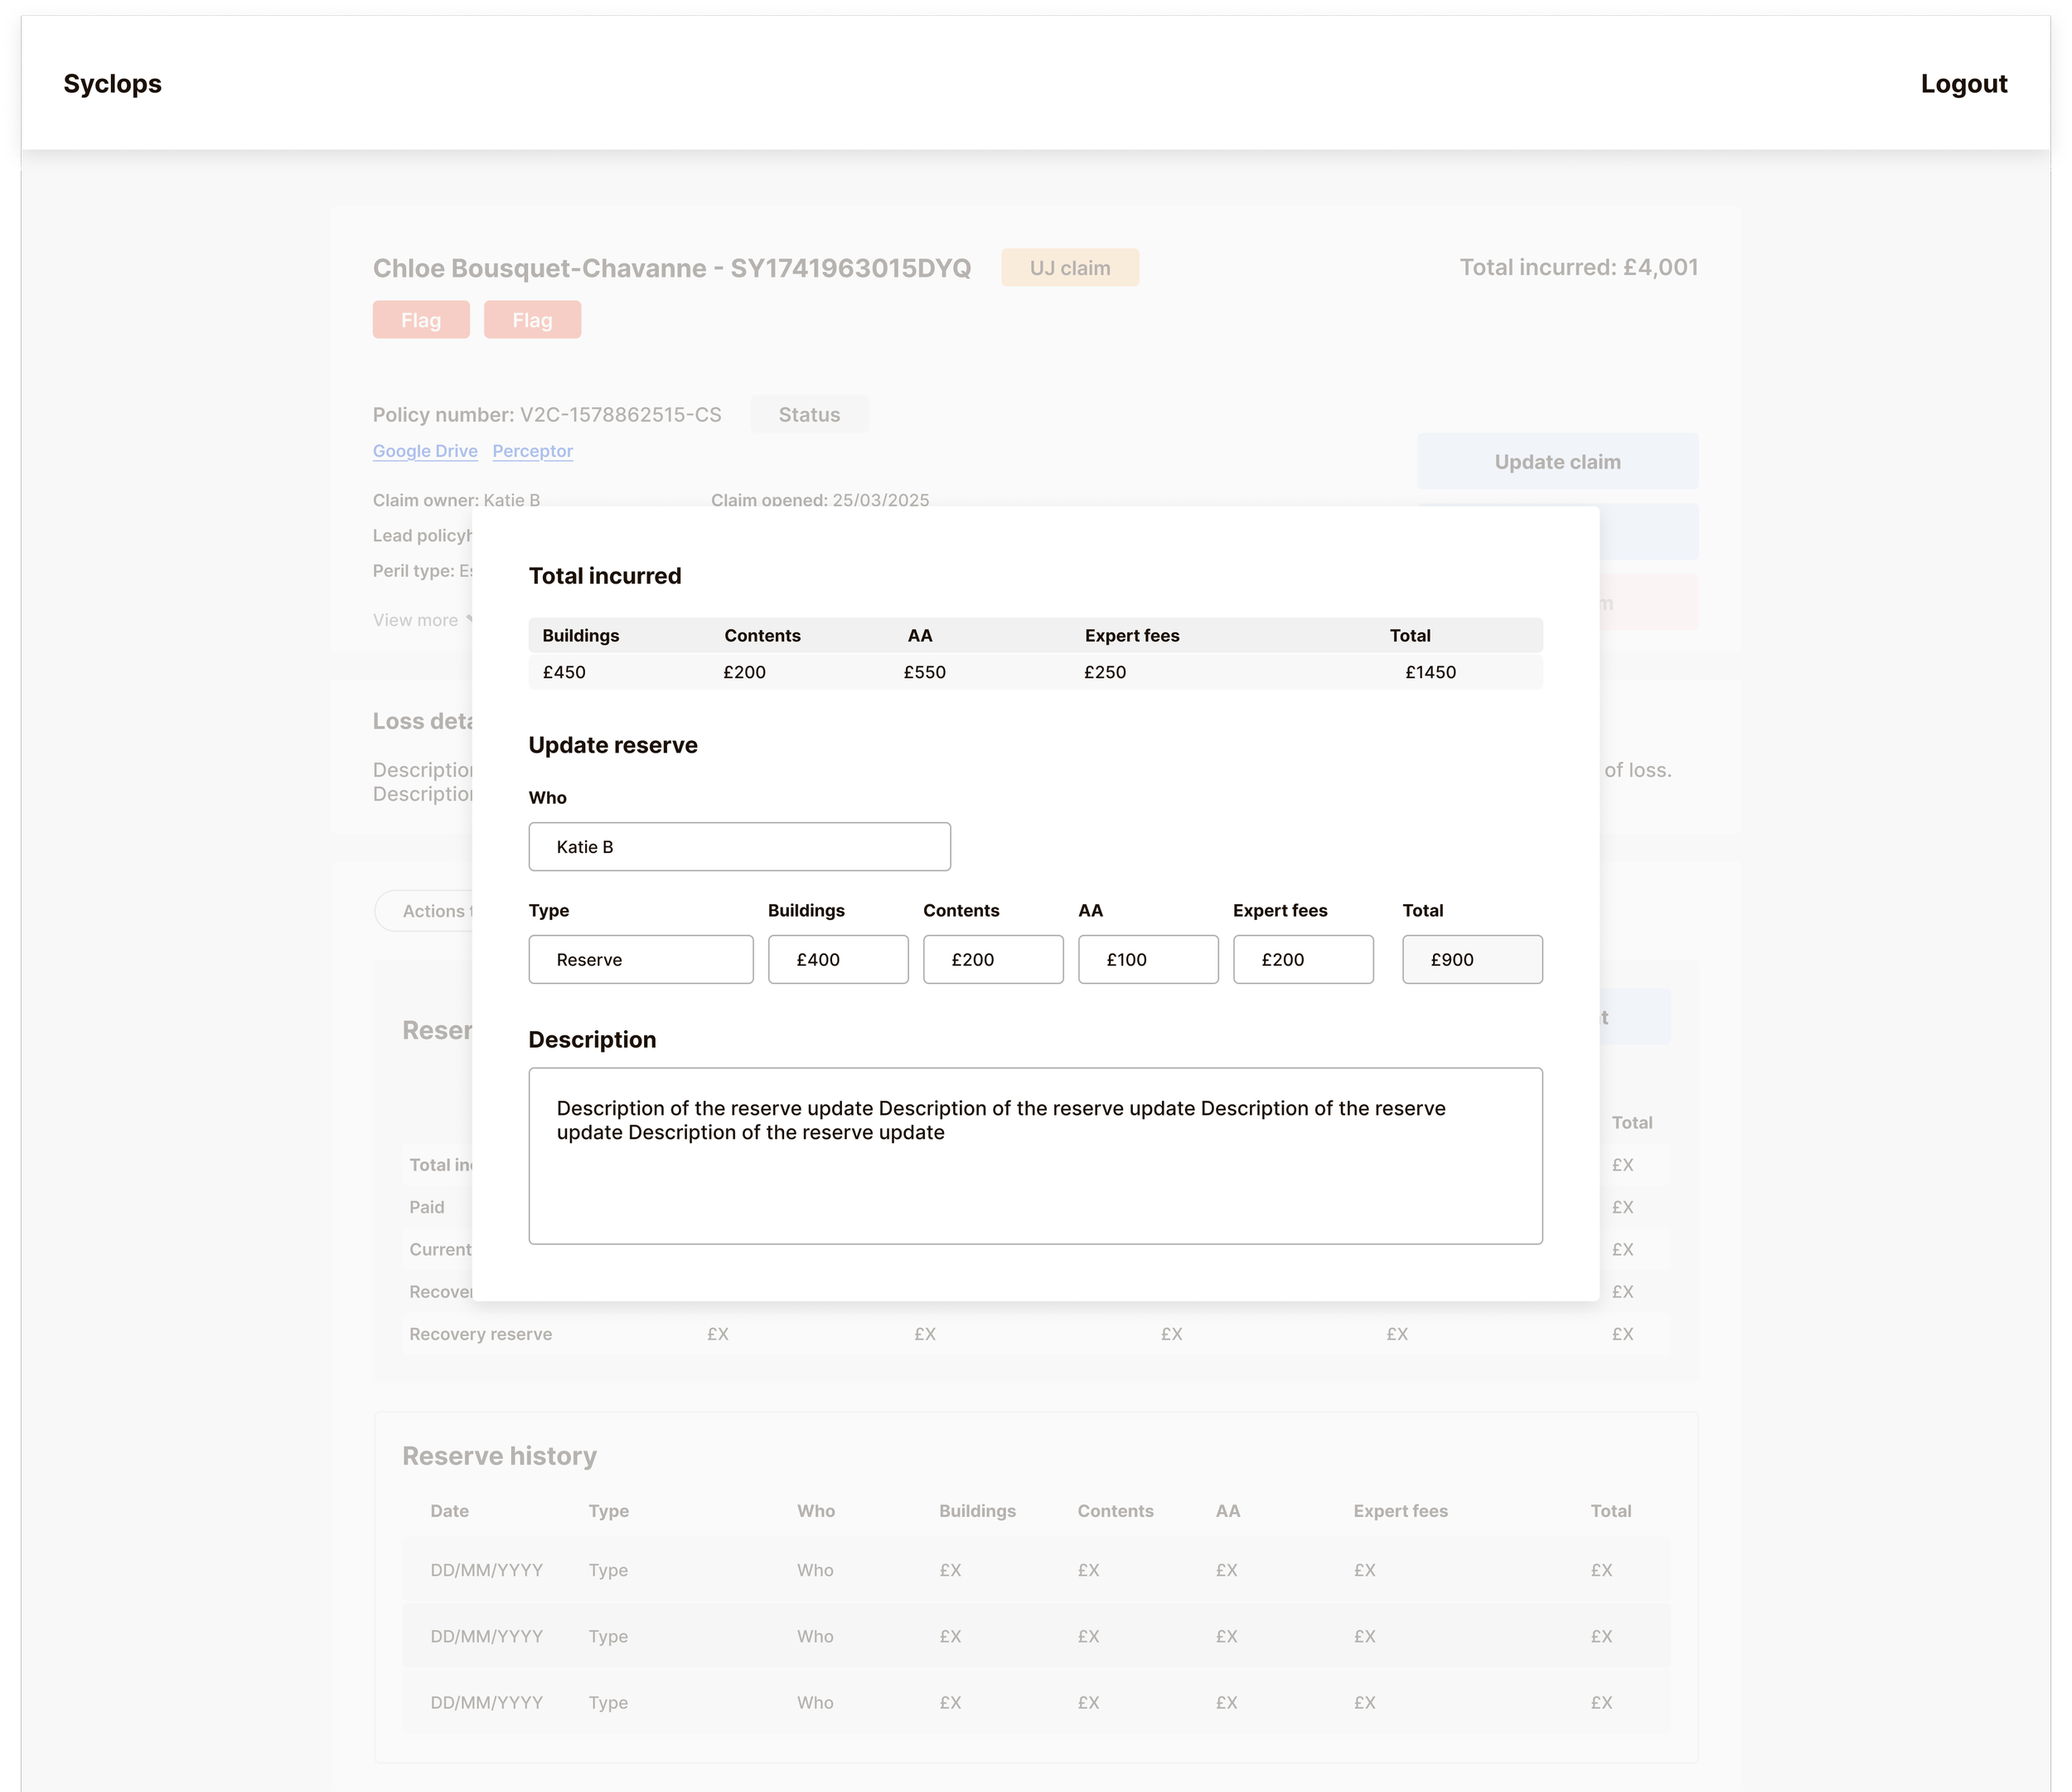Viewport: 2072px width, 1792px height.
Task: Click the Total field showing £900
Action: (x=1471, y=960)
